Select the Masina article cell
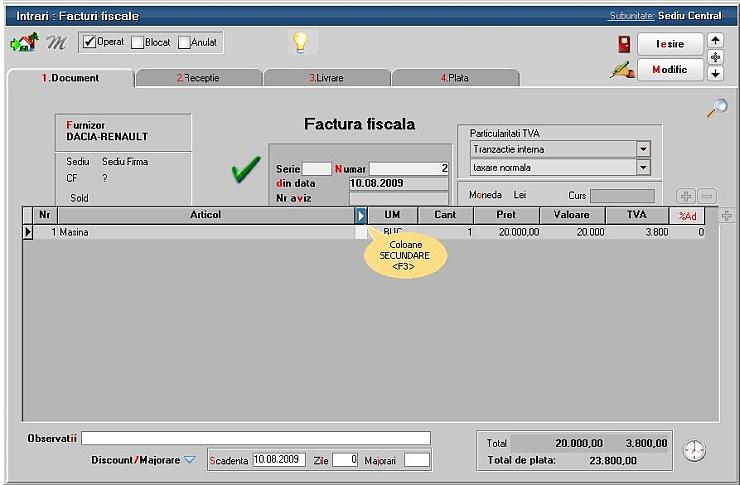The width and height of the screenshot is (740, 485). click(x=206, y=232)
